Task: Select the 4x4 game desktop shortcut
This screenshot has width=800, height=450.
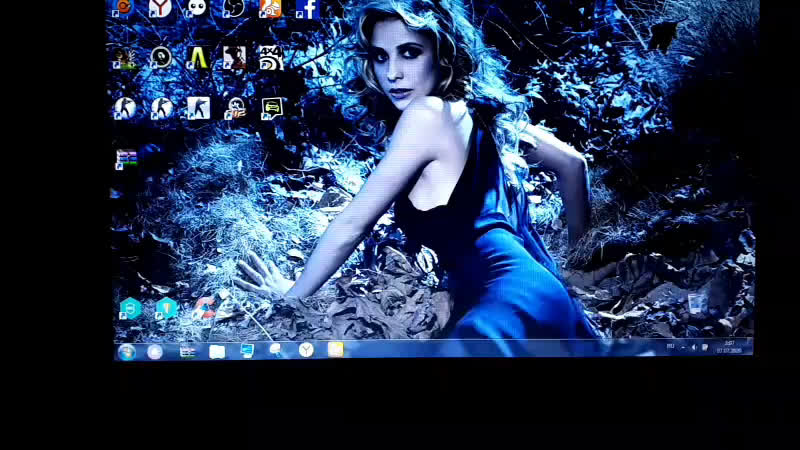Action: click(270, 58)
